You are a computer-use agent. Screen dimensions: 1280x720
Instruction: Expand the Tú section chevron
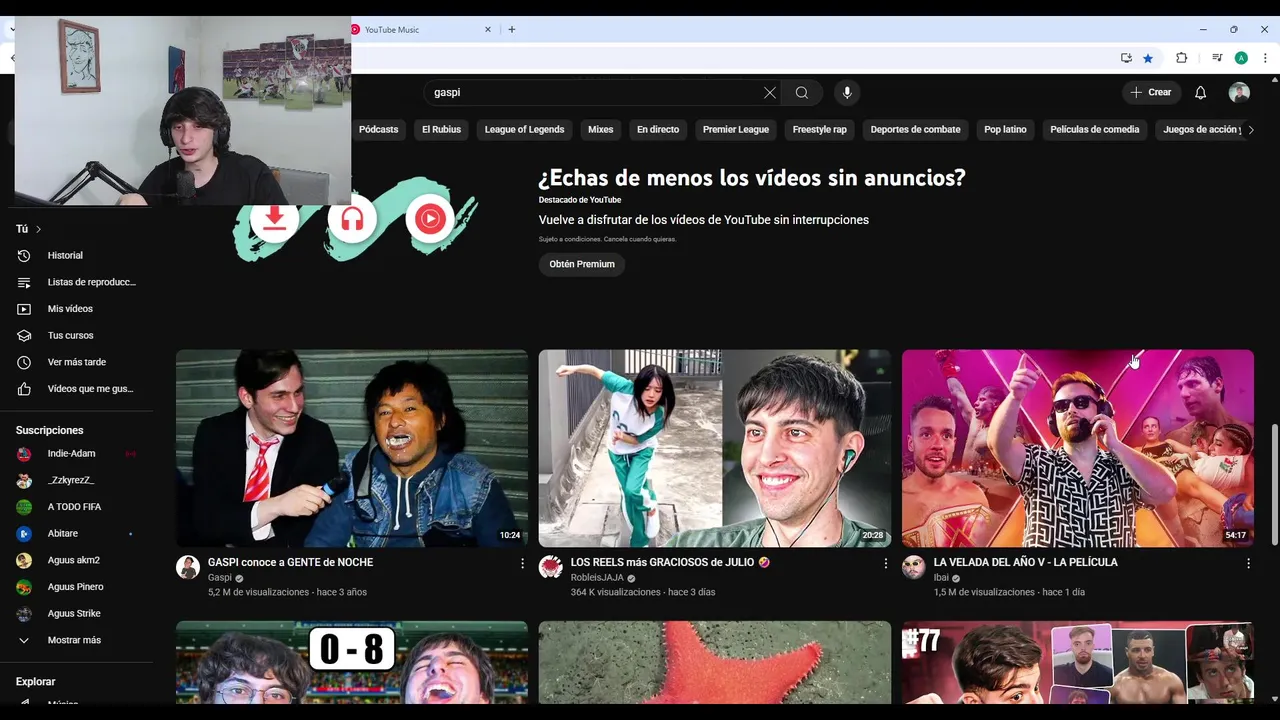point(38,229)
